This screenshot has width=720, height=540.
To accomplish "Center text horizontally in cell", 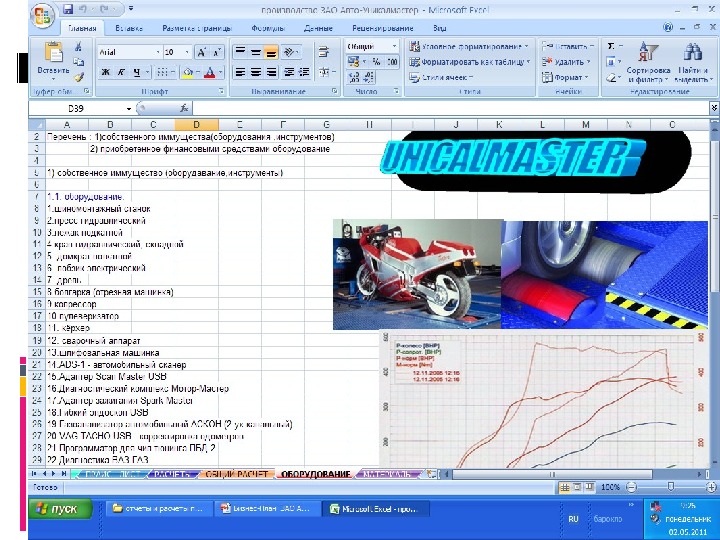I will (255, 72).
